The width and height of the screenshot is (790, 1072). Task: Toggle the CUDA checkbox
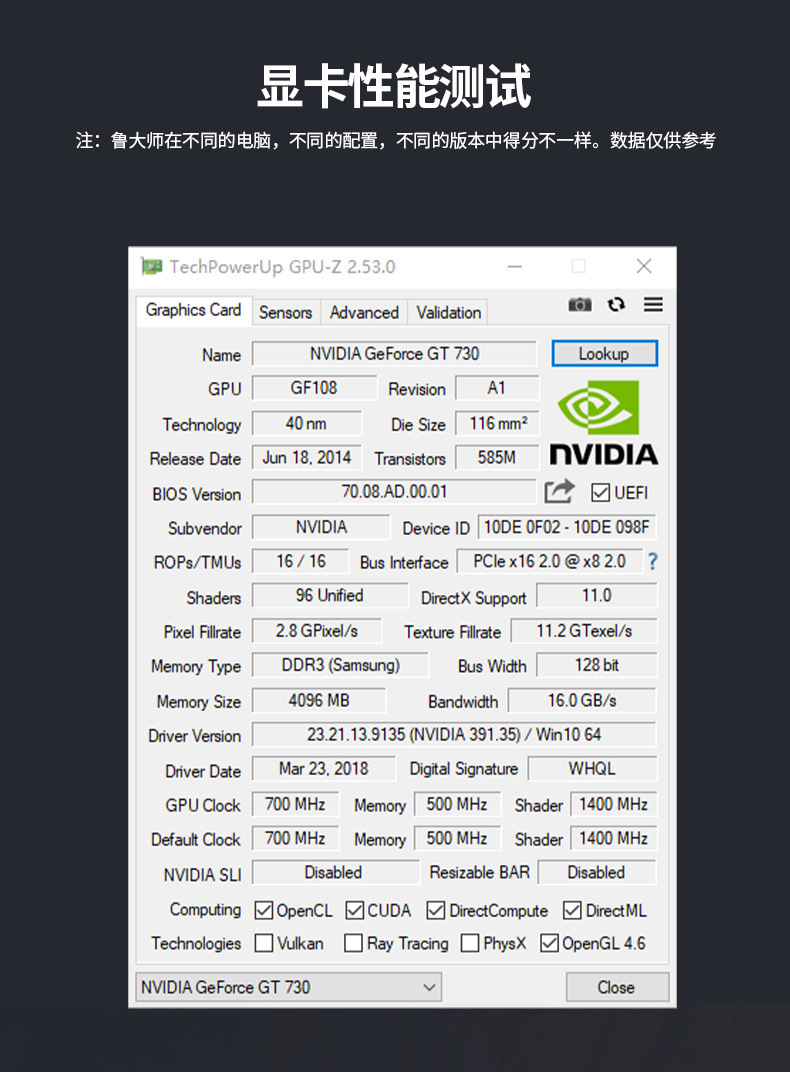[354, 910]
